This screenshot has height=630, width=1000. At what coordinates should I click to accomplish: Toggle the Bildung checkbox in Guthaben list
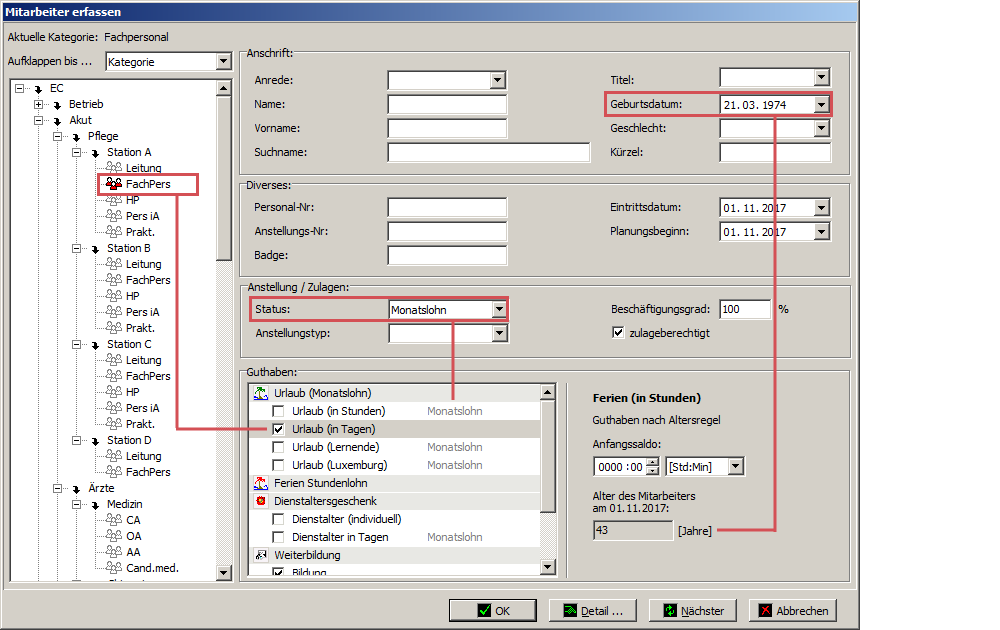click(x=279, y=571)
